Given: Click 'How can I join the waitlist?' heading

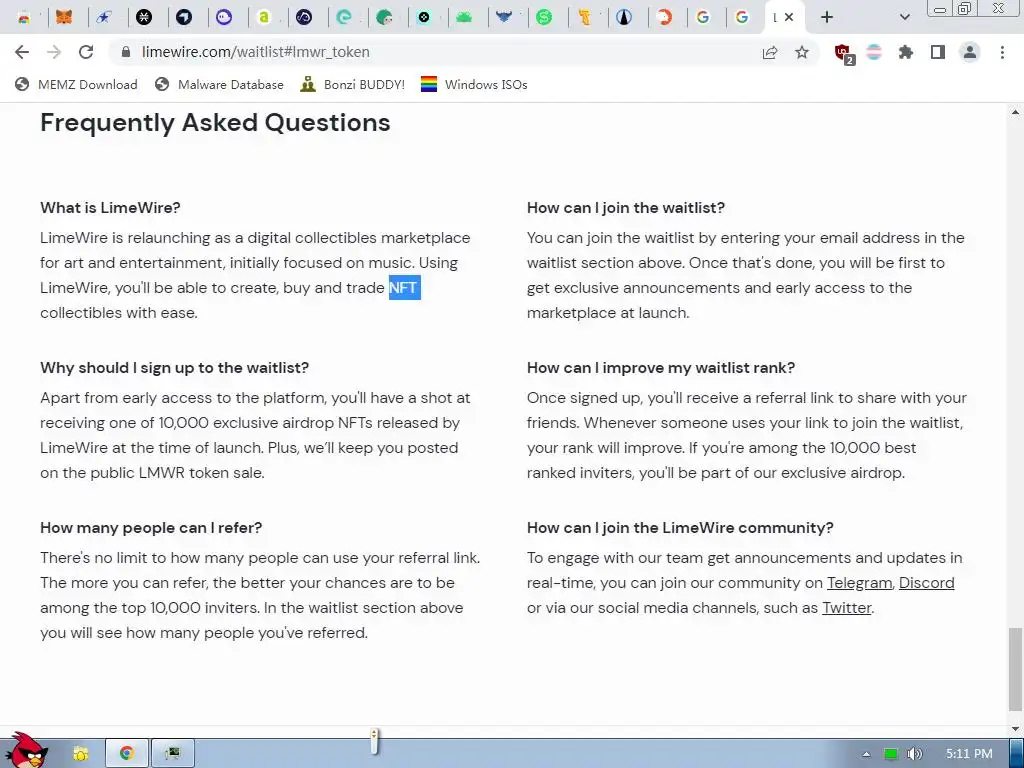Looking at the screenshot, I should (626, 208).
